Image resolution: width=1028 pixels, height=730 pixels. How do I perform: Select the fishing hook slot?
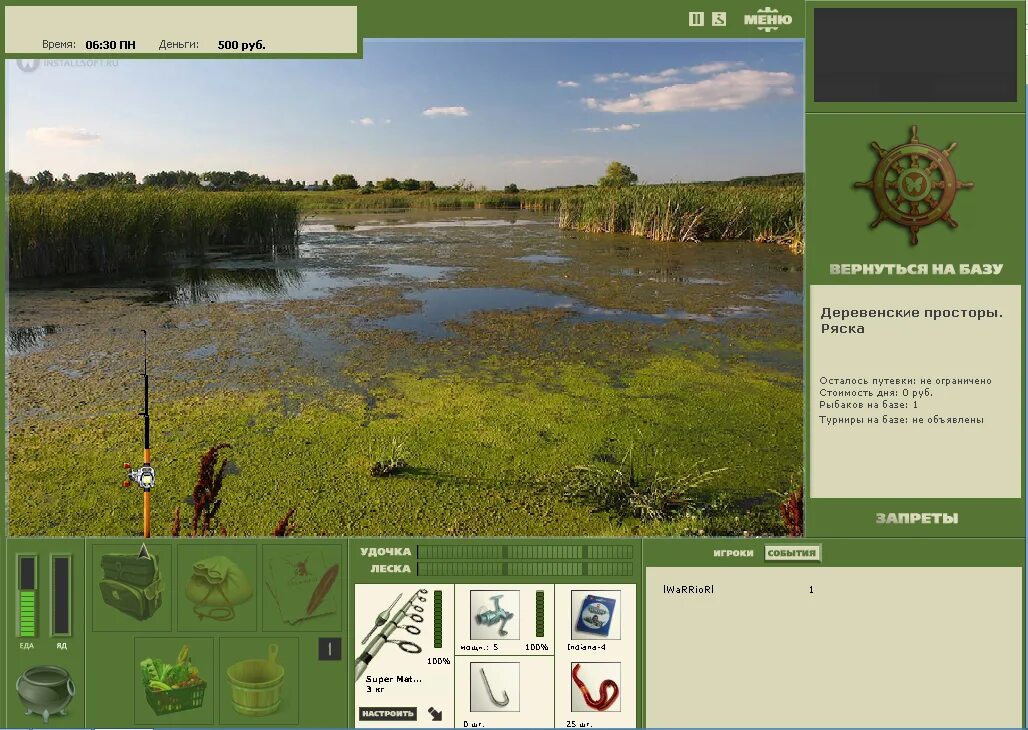pos(495,687)
